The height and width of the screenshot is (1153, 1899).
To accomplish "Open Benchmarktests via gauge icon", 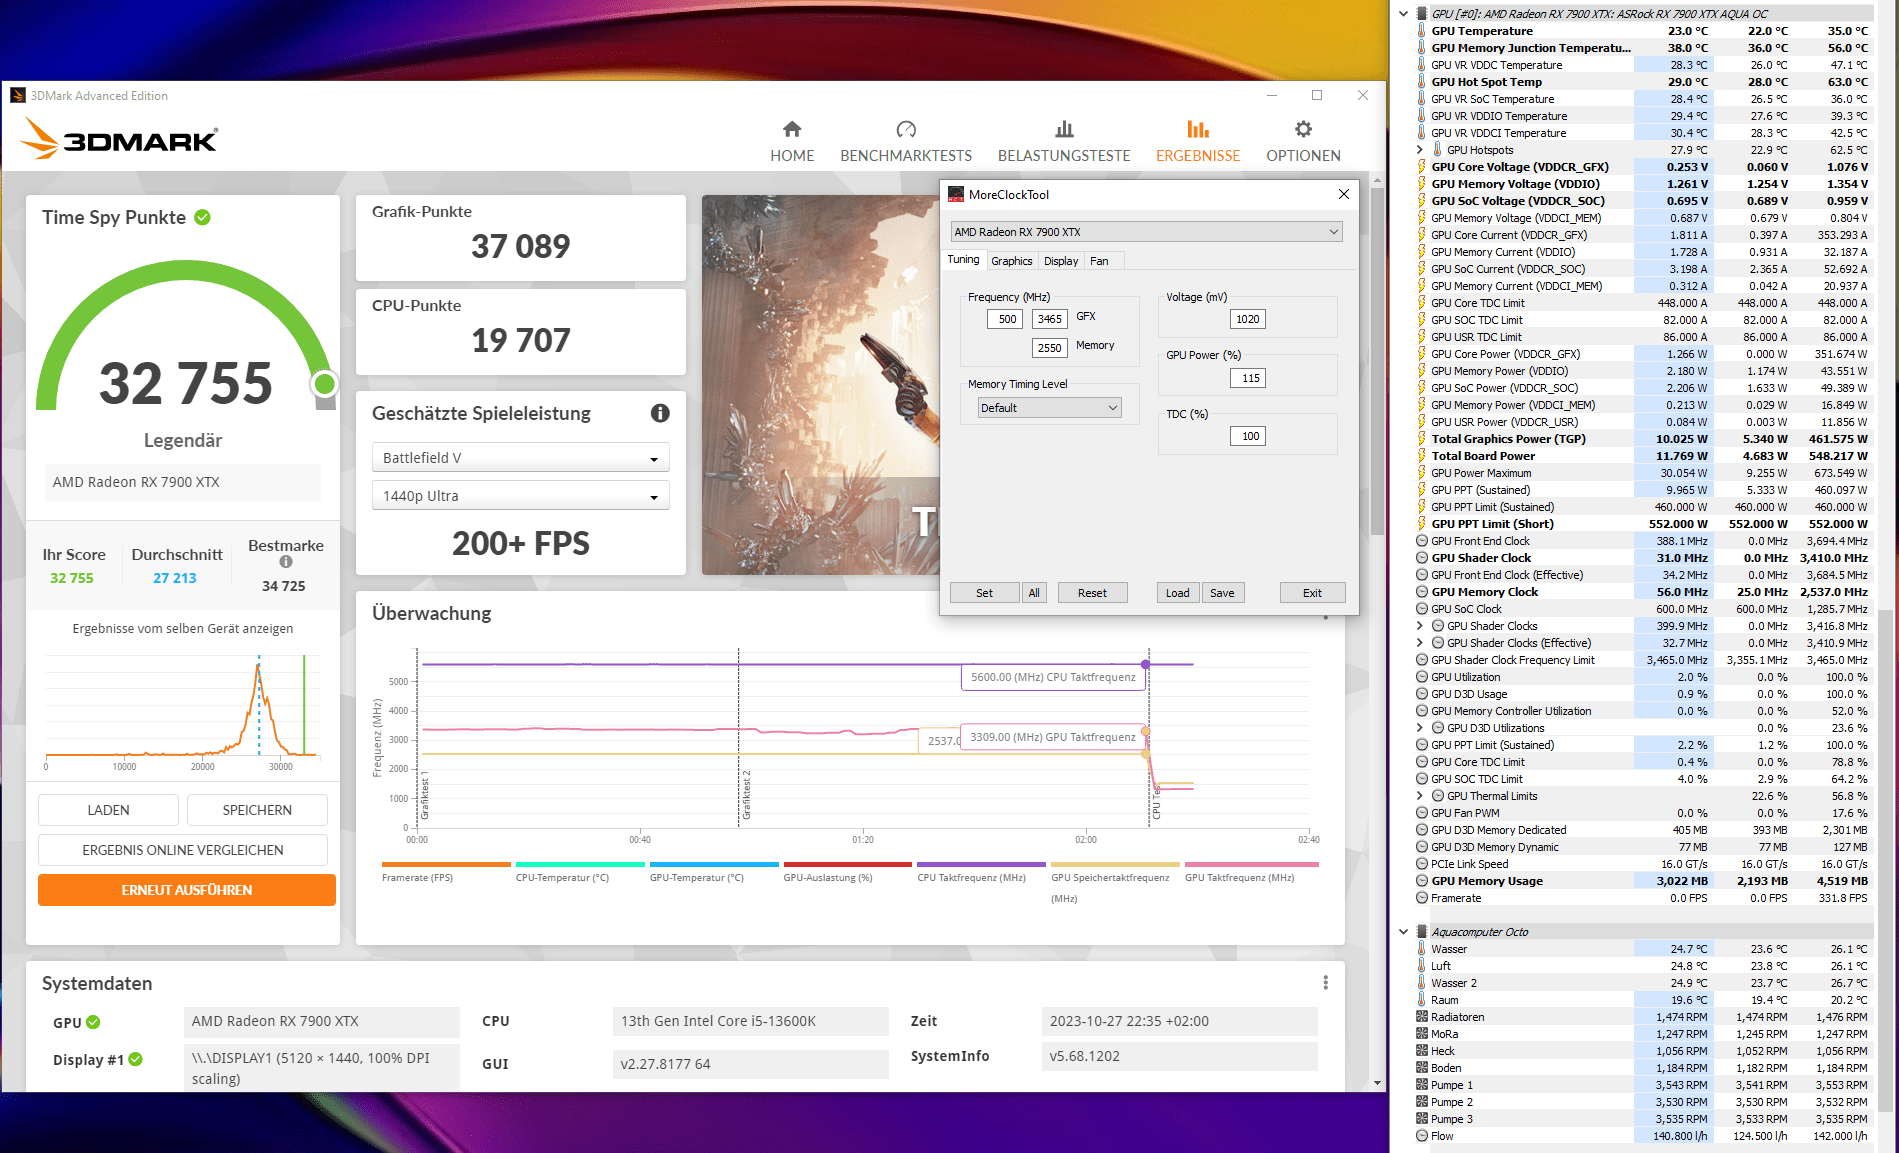I will 905,129.
